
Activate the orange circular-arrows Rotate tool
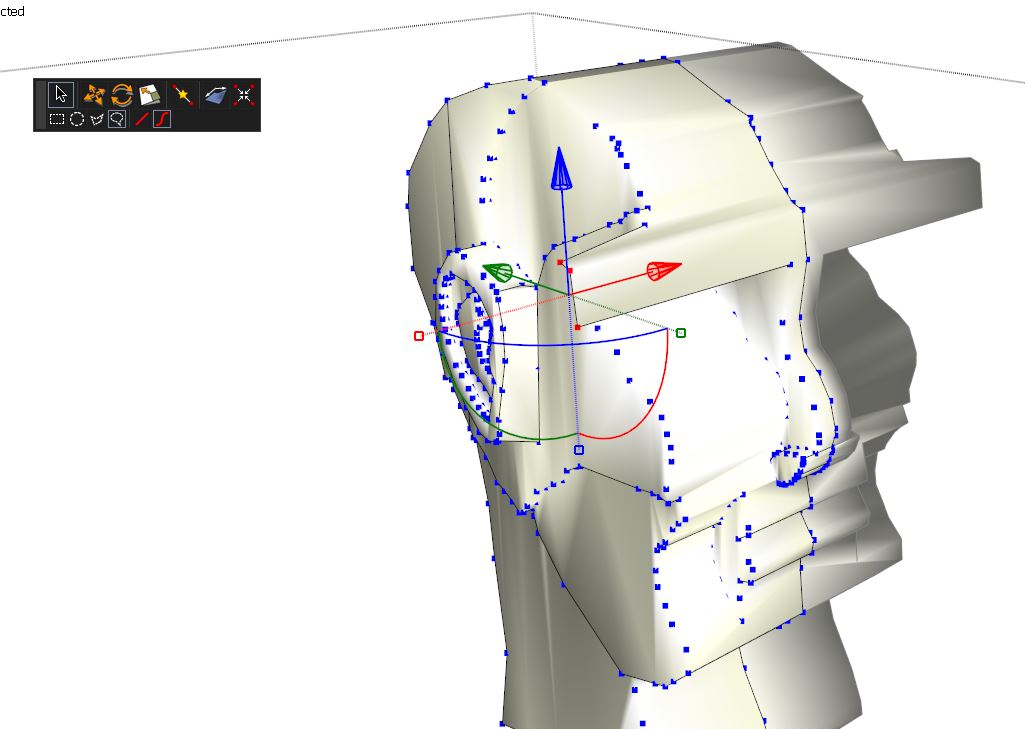[x=122, y=95]
